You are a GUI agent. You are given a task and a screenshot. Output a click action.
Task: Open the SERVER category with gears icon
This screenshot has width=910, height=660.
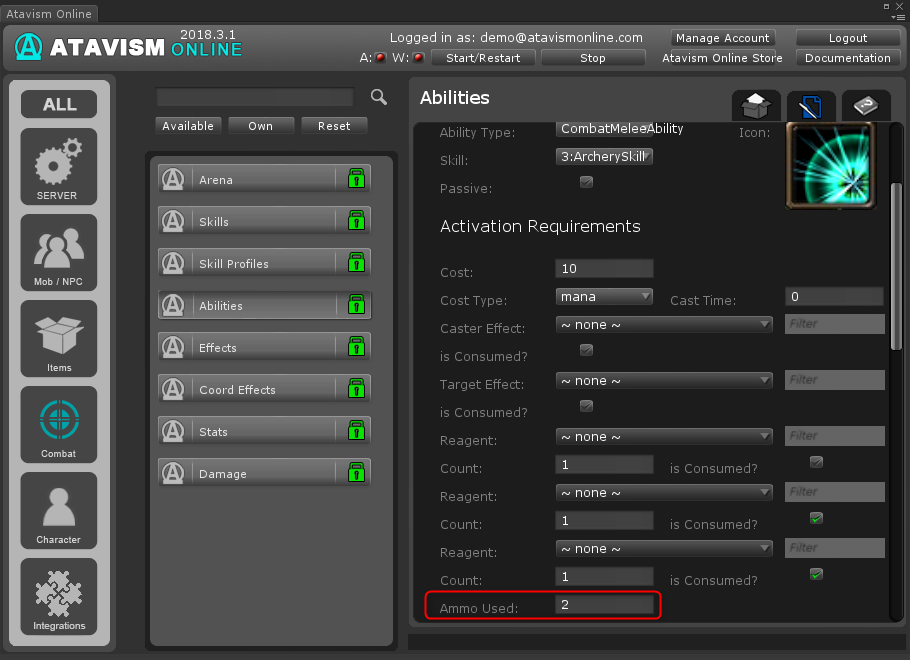pos(59,166)
